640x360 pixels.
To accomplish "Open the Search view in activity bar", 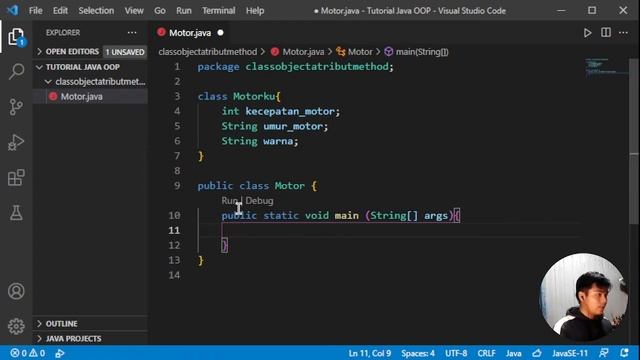I will pos(16,71).
